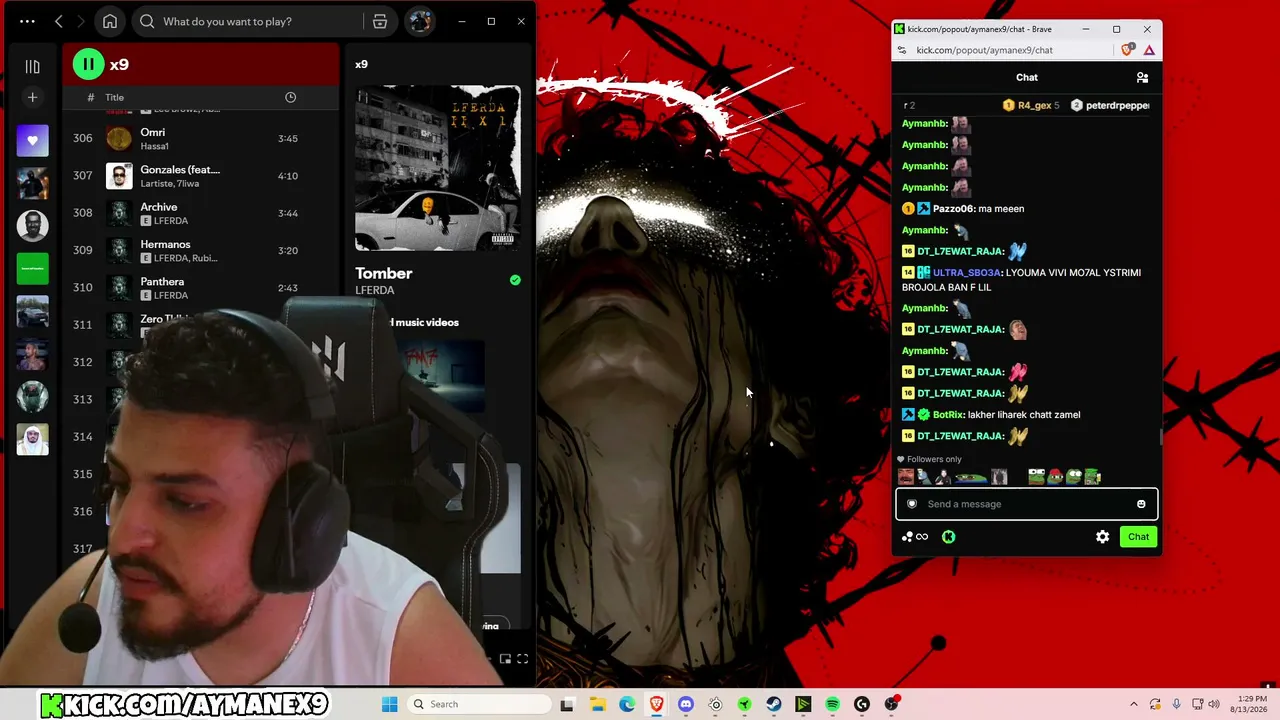
Task: Pause playback of the x9 playlist
Action: [88, 65]
